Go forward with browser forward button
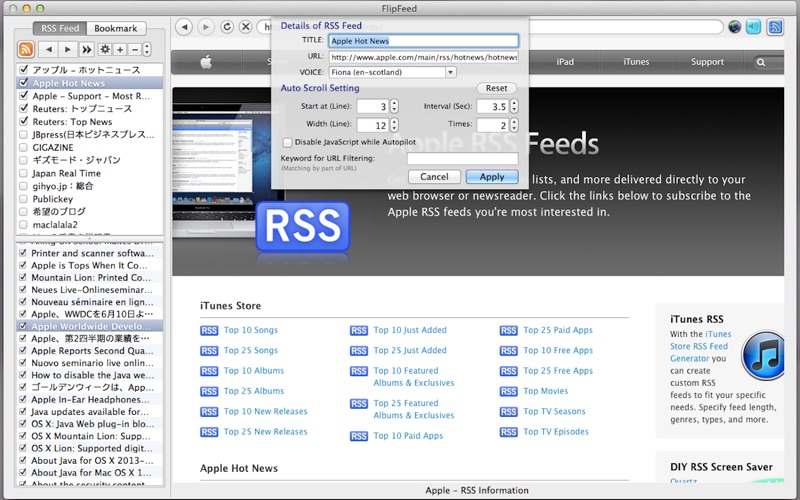Screen dimensions: 800x500 206,27
